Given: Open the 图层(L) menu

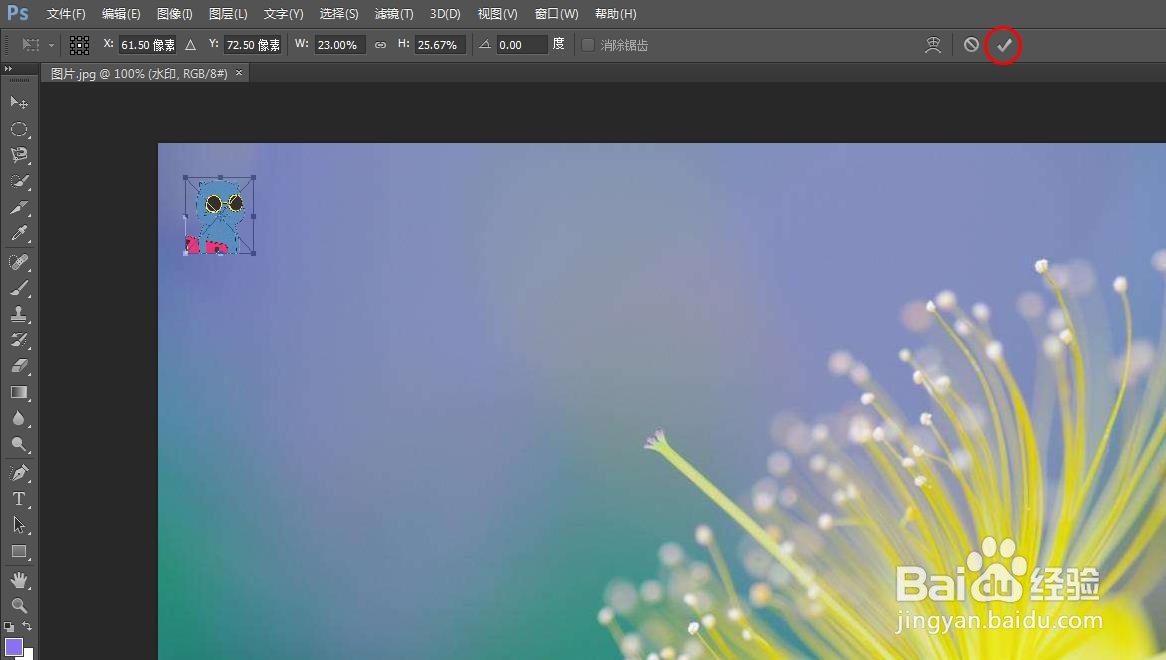Looking at the screenshot, I should click(x=228, y=14).
